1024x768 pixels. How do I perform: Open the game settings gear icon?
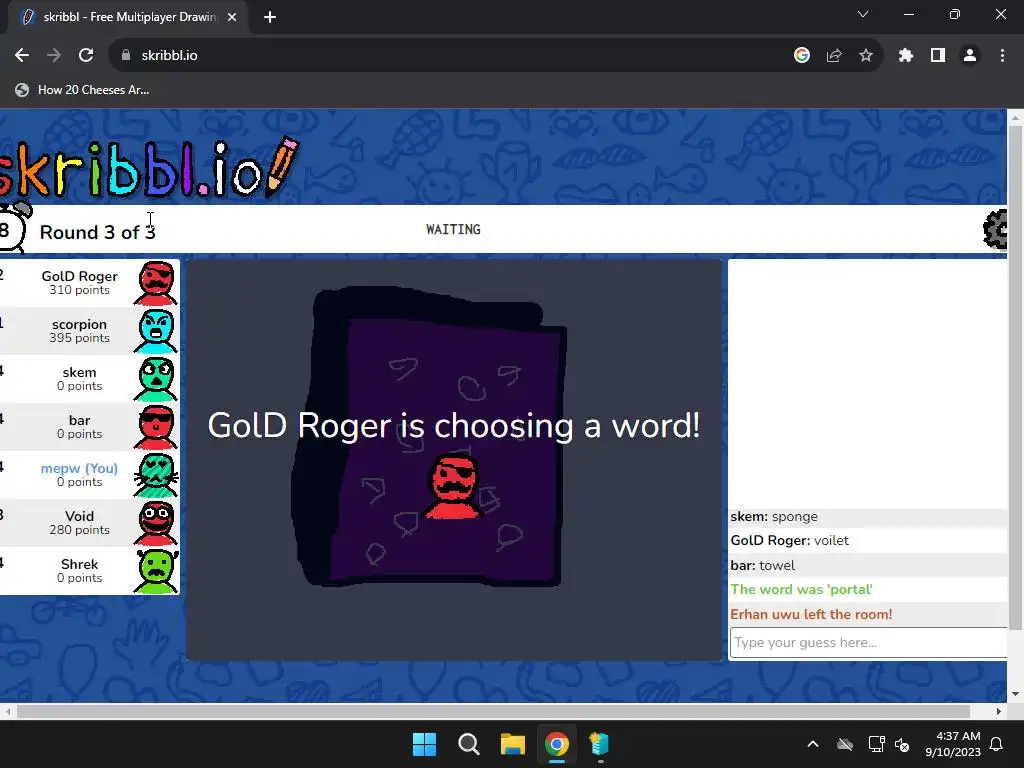click(x=996, y=229)
